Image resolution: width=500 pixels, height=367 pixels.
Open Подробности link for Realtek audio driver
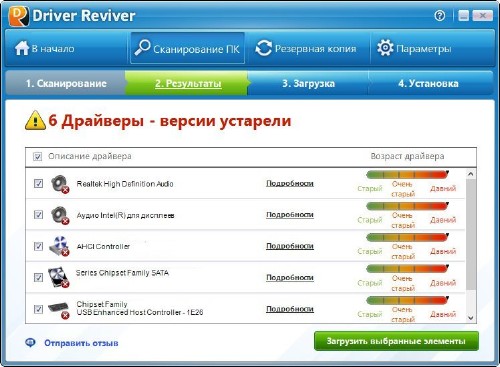pos(290,183)
